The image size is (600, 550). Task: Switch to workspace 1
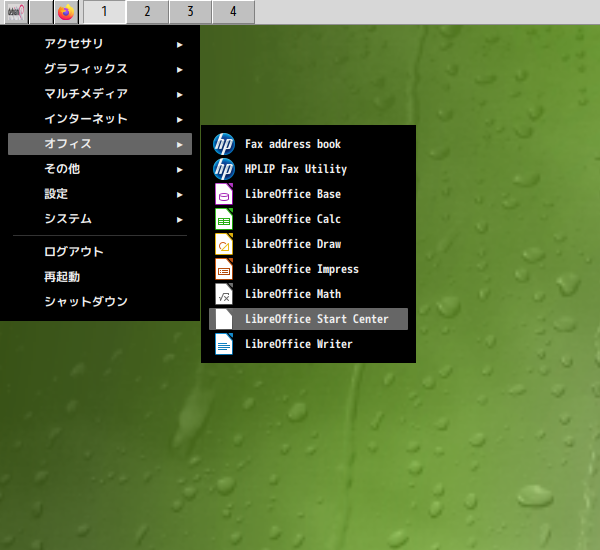point(104,12)
